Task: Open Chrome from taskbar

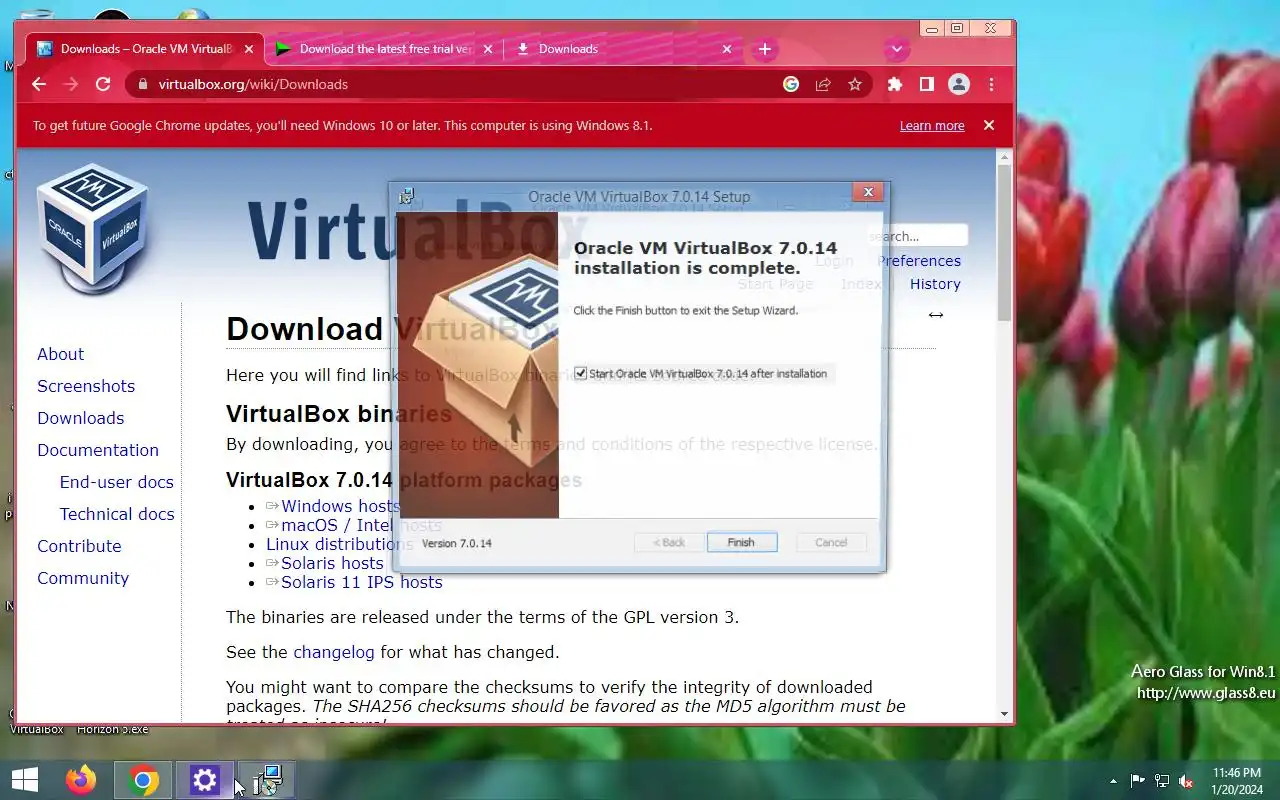Action: coord(143,780)
